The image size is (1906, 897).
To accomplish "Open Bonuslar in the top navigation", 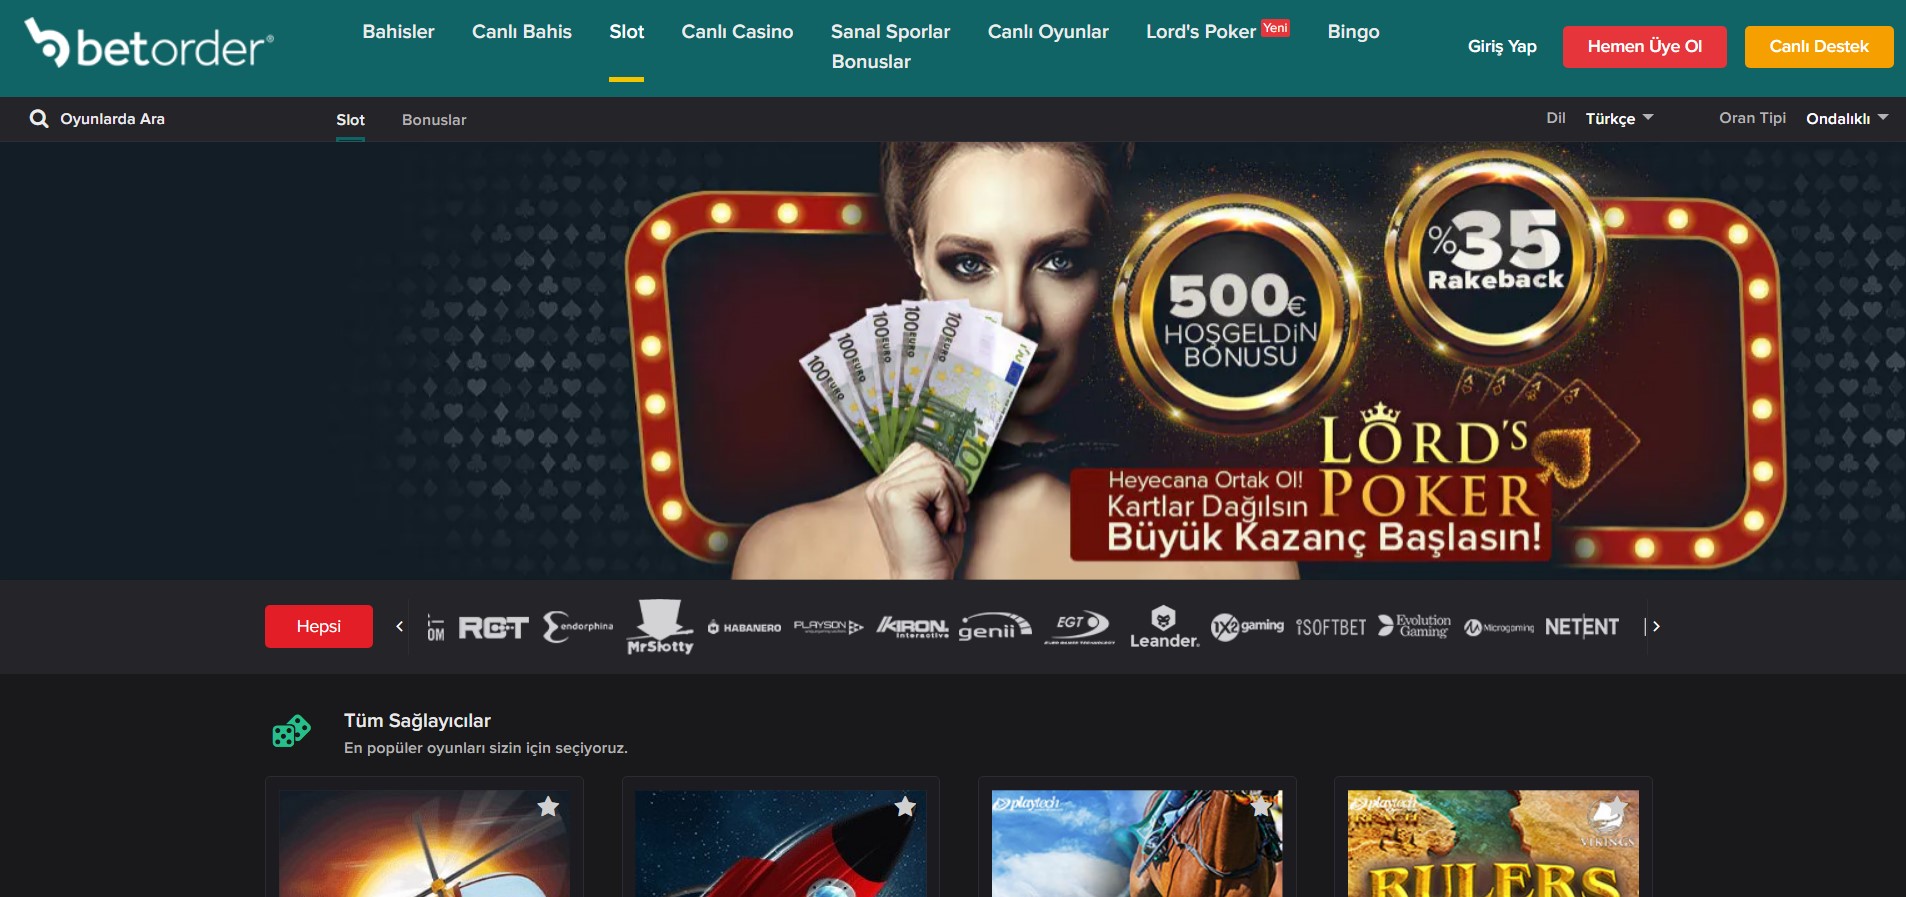I will point(871,62).
